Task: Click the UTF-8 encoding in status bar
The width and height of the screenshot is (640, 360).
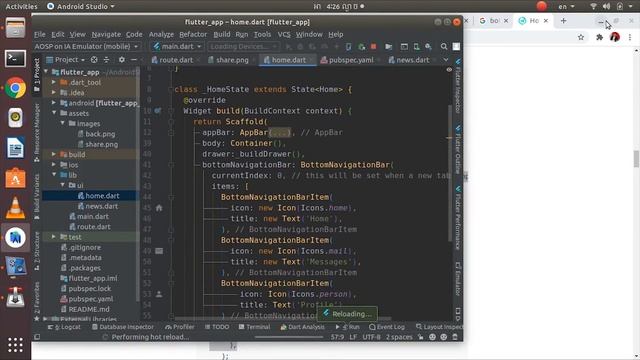Action: click(x=371, y=337)
